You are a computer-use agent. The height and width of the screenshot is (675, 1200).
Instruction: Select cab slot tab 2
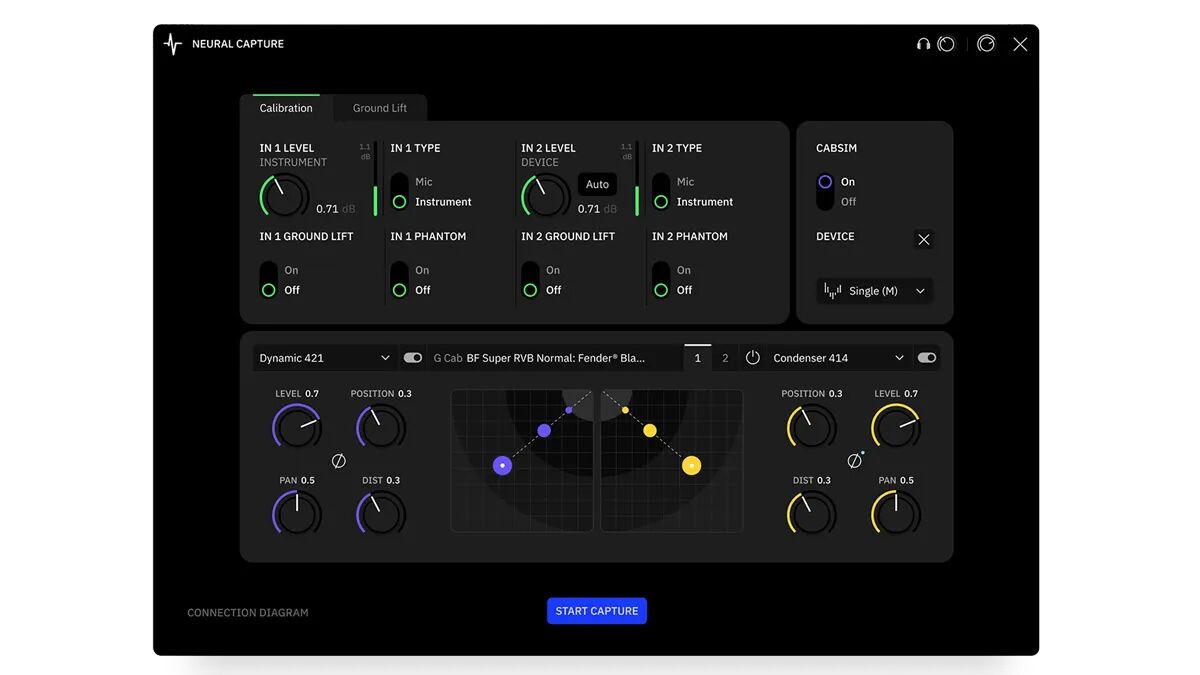click(x=725, y=358)
